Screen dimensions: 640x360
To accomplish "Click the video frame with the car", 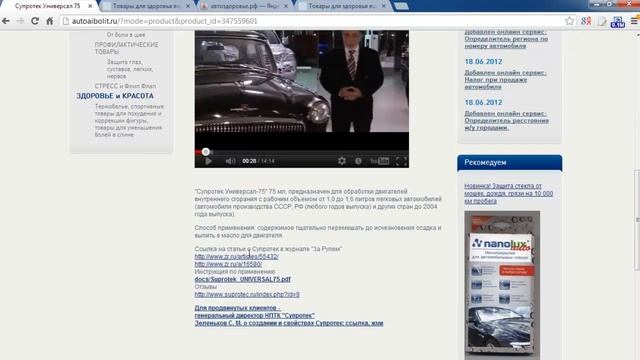I will pos(302,81).
